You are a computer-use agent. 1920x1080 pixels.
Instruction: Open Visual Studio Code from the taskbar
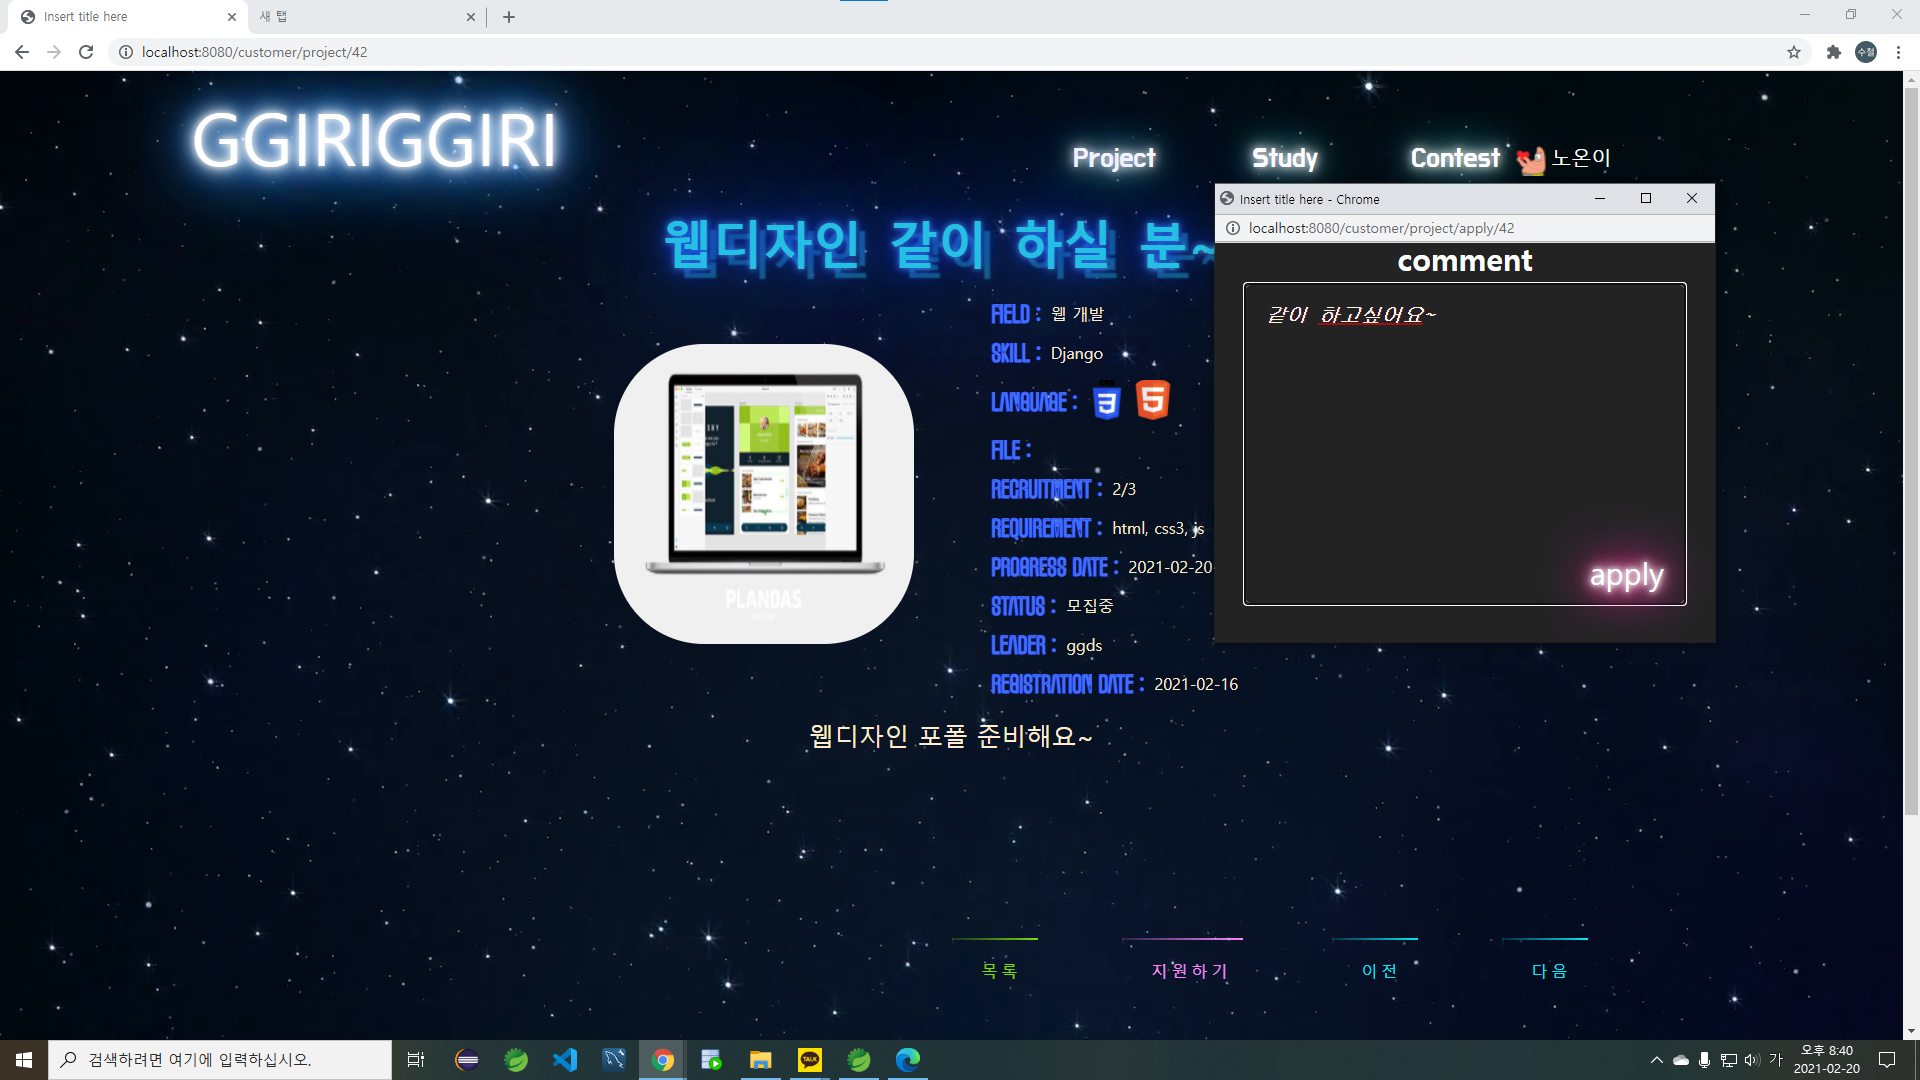565,1060
